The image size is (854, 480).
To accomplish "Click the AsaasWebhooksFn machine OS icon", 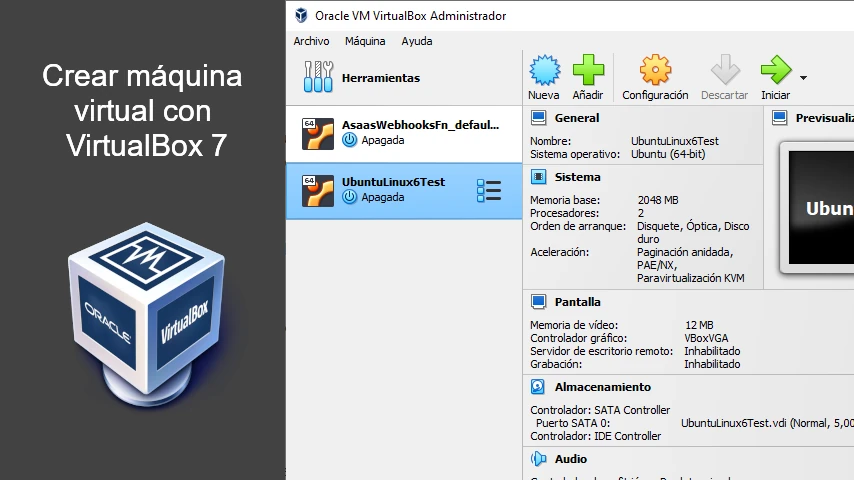I will [x=318, y=133].
